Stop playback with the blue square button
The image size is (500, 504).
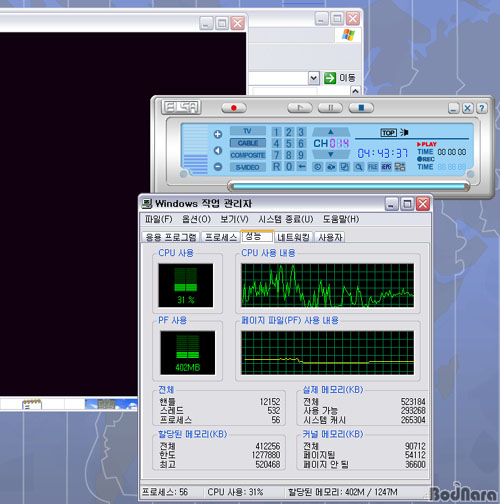click(x=361, y=108)
